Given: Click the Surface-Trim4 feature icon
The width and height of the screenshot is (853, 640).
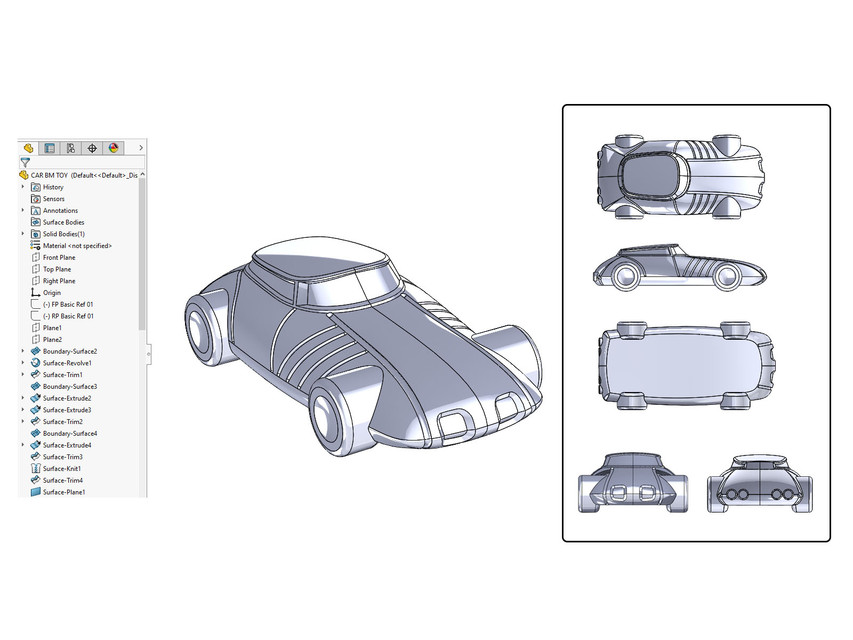Looking at the screenshot, I should (x=33, y=480).
